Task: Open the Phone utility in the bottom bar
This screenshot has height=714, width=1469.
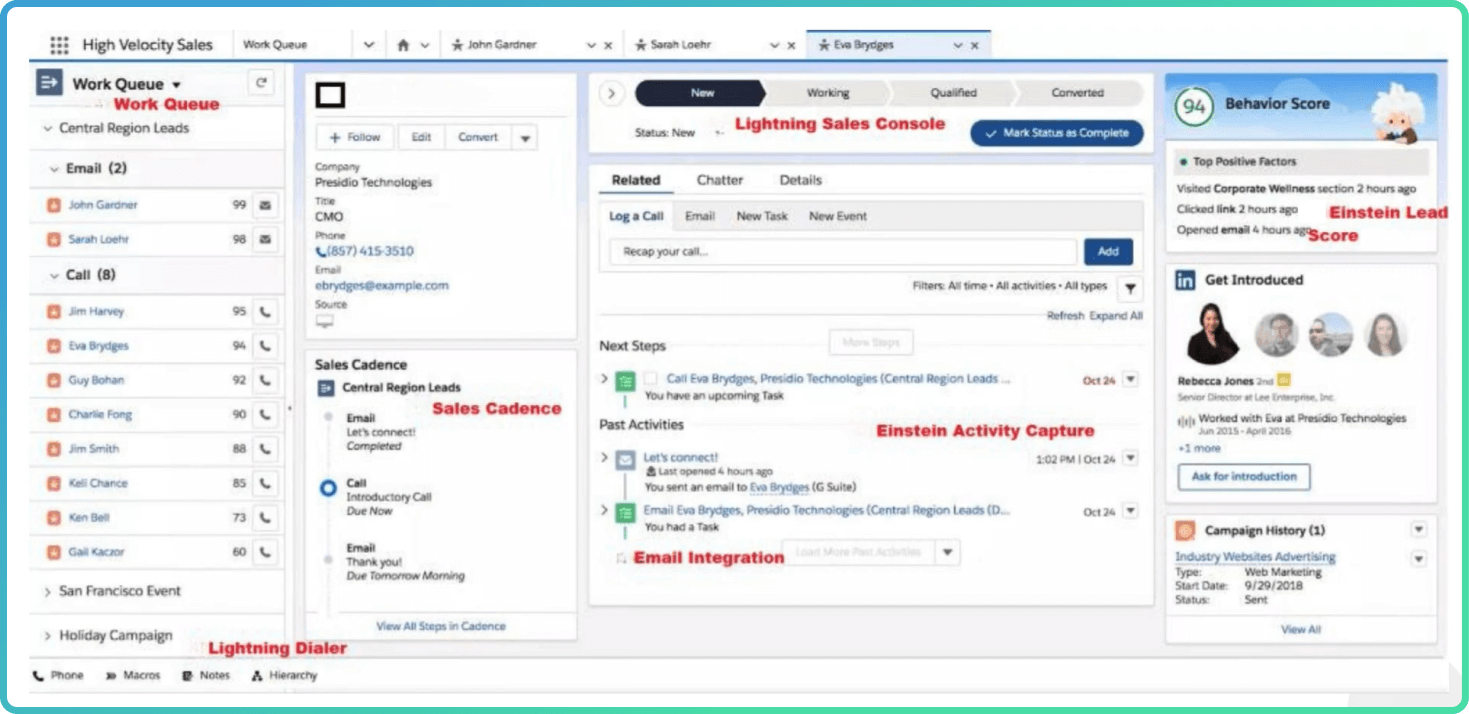Action: pyautogui.click(x=58, y=675)
